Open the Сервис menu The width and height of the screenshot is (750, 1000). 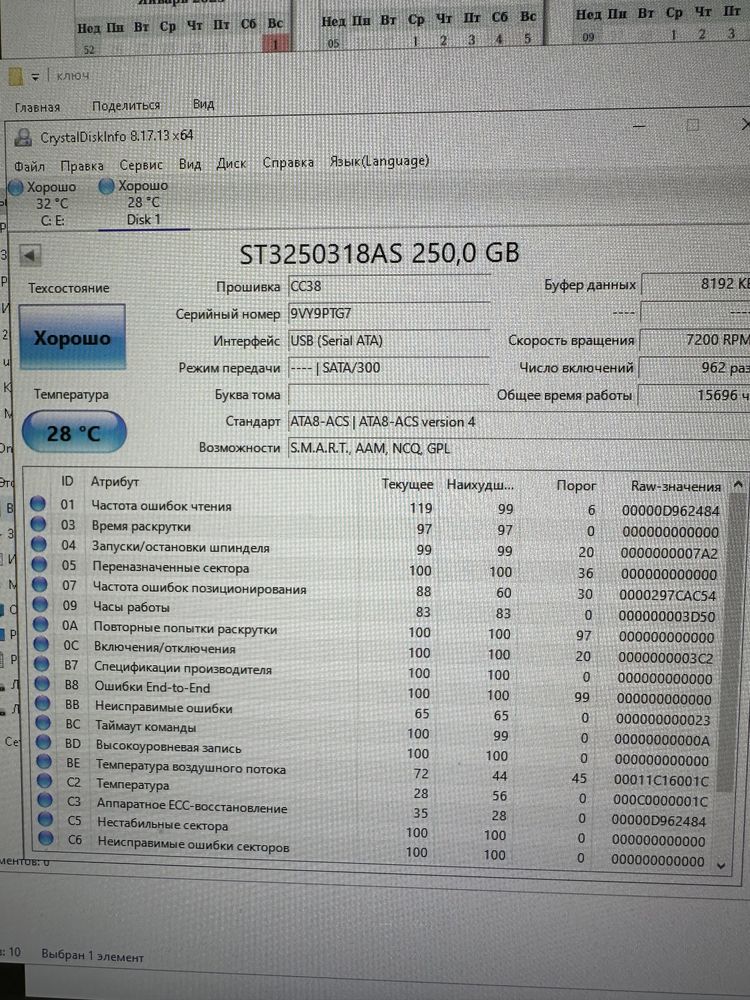point(141,165)
